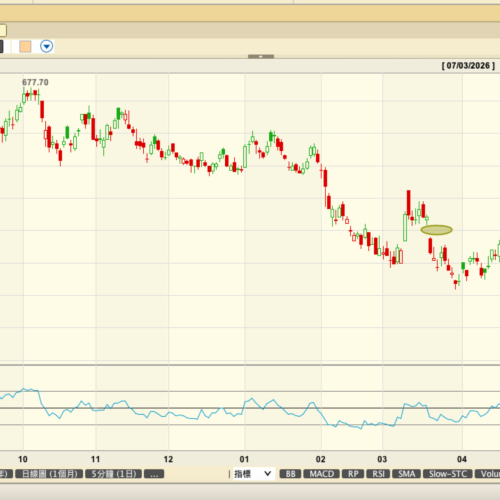
Task: Select the Slow-STC indicator
Action: 448,474
